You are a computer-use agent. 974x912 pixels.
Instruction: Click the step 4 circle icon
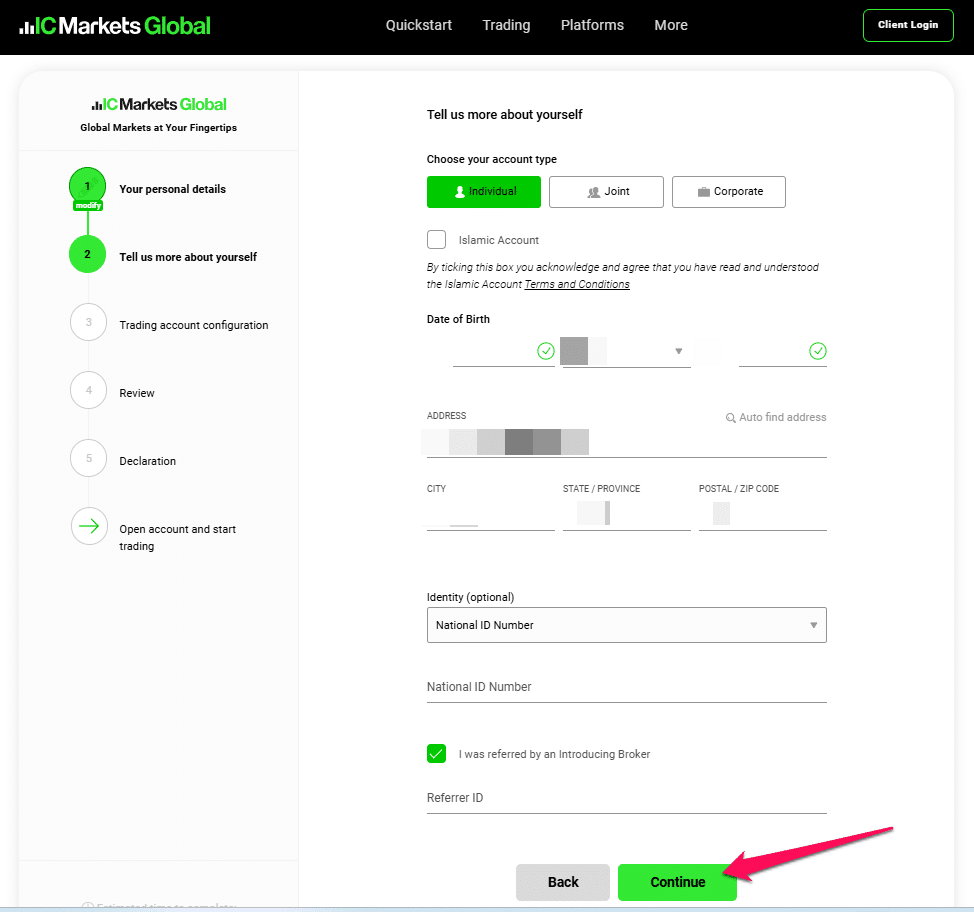click(89, 390)
